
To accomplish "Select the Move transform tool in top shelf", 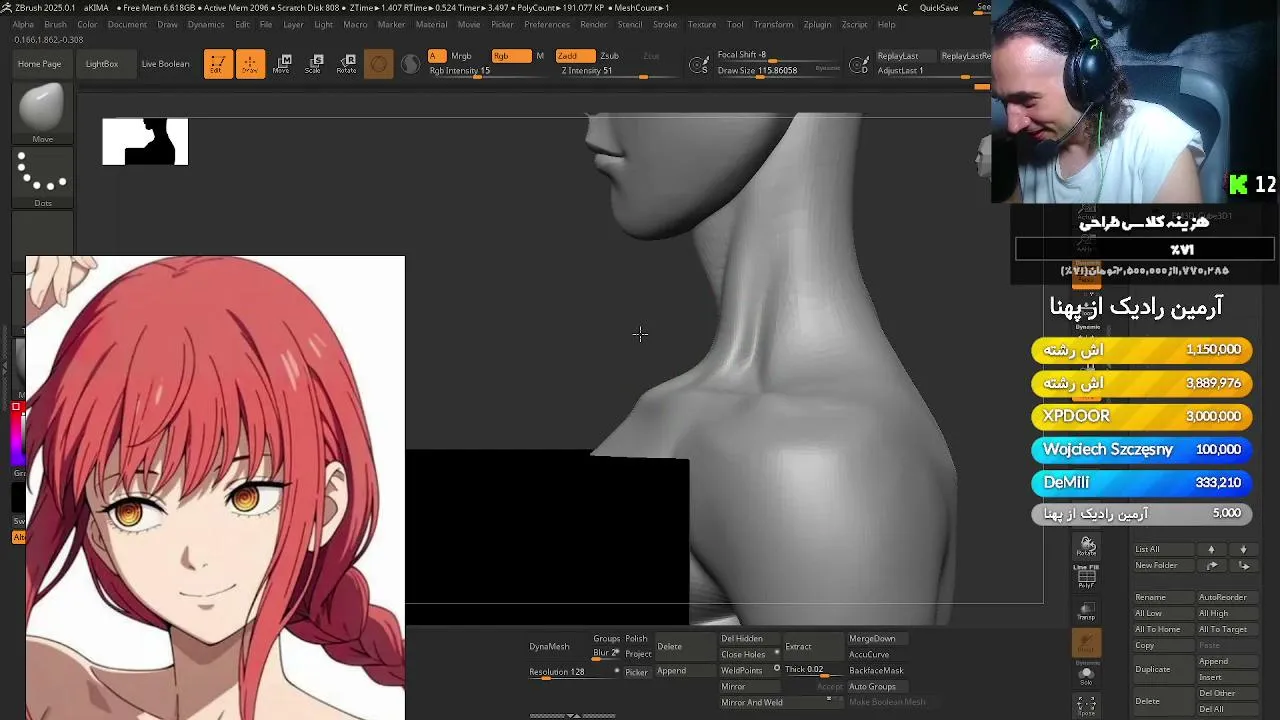I will tap(281, 64).
